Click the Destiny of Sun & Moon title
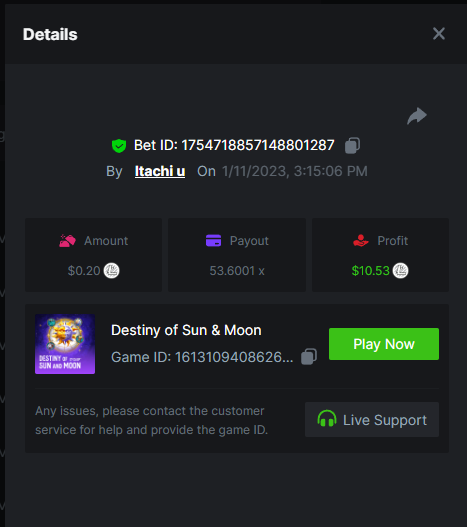This screenshot has height=527, width=467. point(186,330)
